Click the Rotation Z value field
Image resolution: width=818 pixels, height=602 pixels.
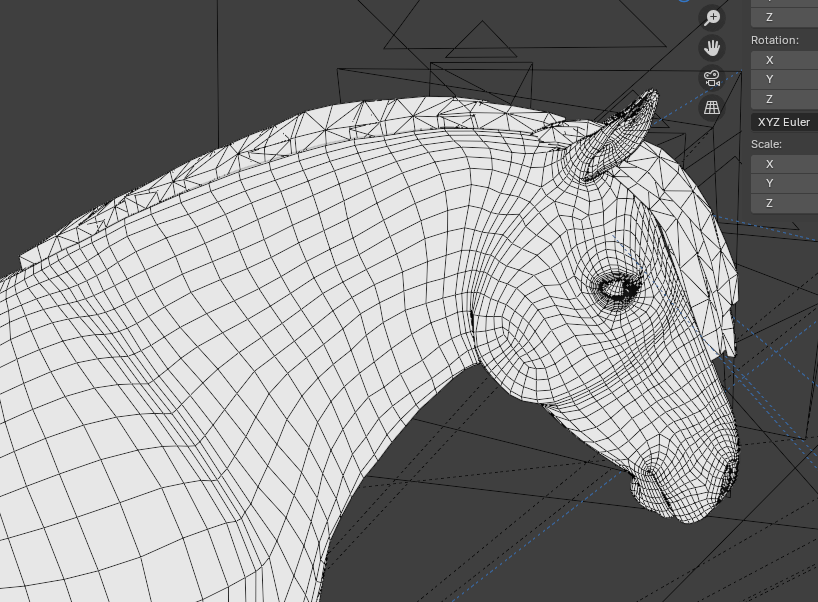pyautogui.click(x=785, y=99)
